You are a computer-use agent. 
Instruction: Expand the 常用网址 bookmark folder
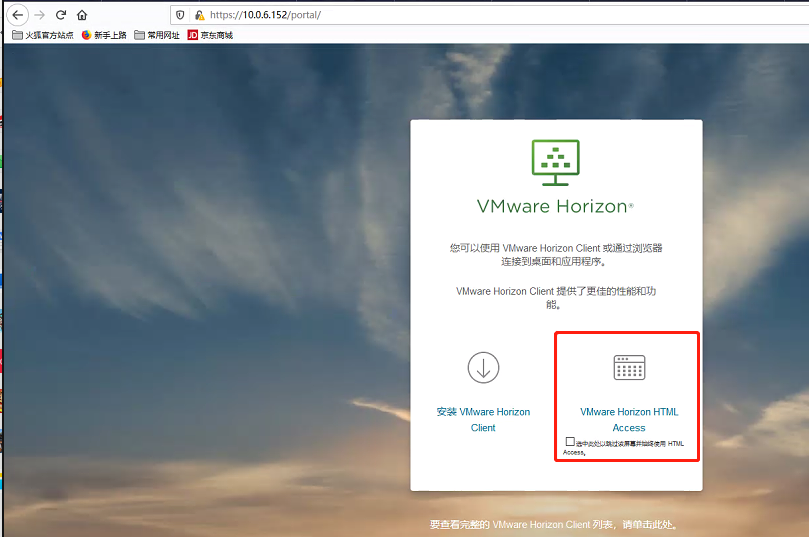[157, 35]
